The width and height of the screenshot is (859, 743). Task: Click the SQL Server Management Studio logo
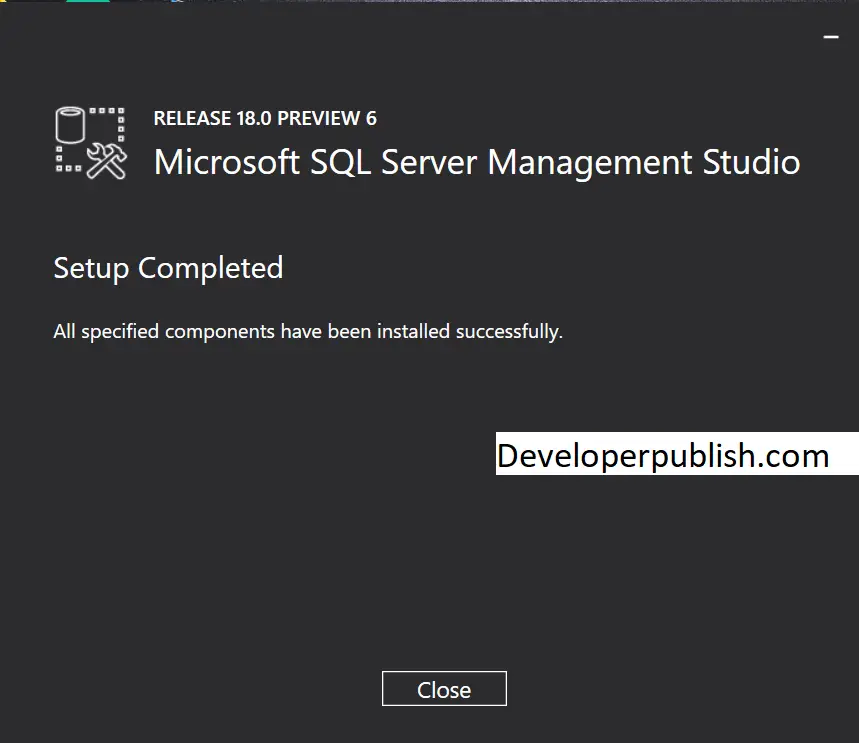point(91,143)
